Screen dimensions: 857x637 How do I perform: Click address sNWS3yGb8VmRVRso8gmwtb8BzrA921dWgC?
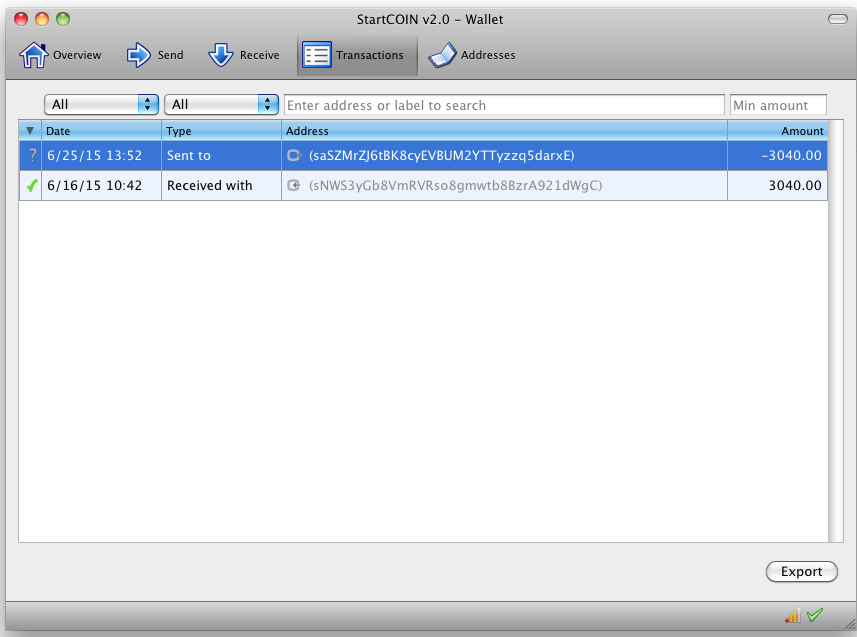click(455, 186)
